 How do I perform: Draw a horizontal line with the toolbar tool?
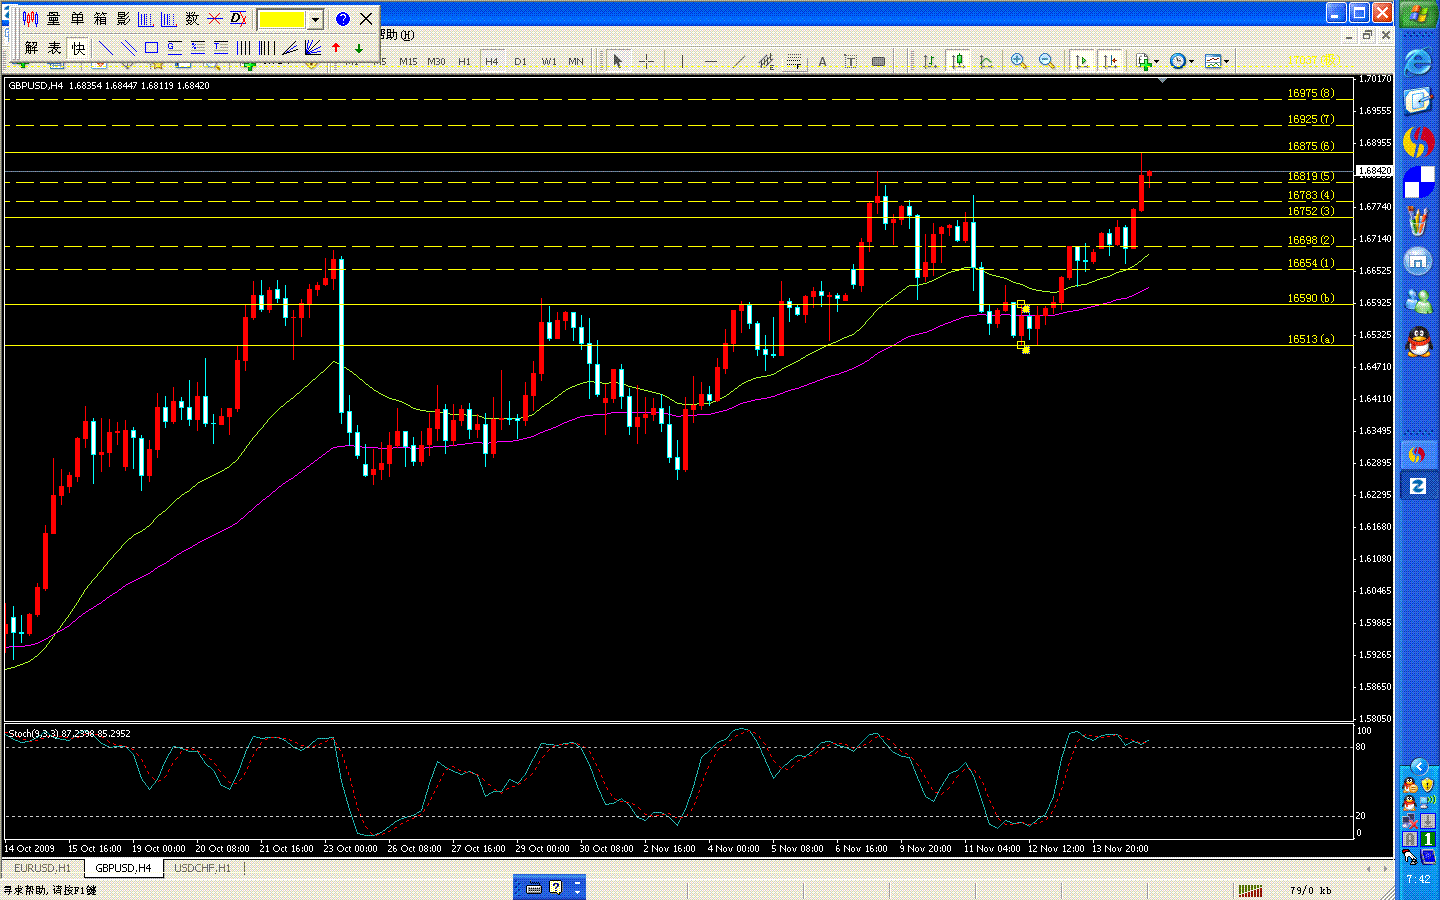coord(710,61)
